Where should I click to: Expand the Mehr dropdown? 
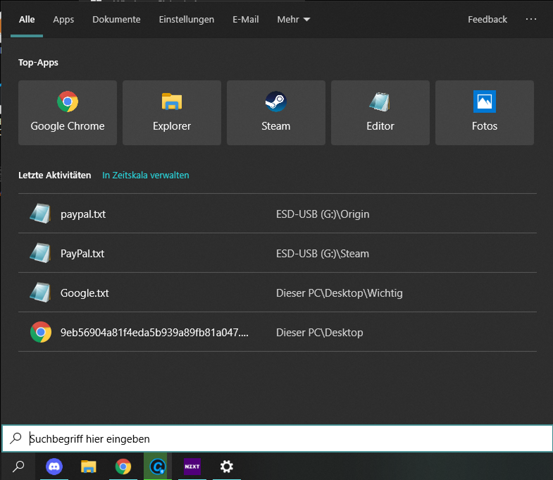click(x=293, y=19)
